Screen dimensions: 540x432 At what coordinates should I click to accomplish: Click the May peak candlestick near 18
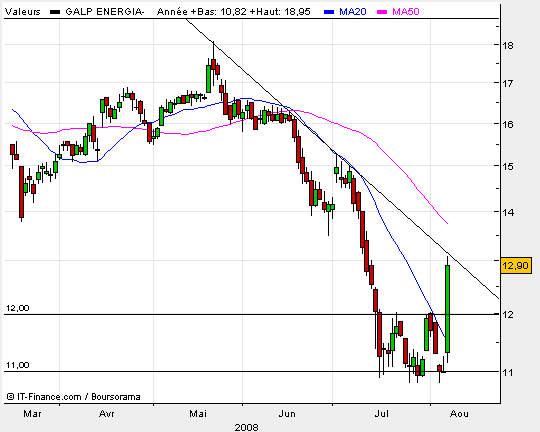[x=214, y=64]
